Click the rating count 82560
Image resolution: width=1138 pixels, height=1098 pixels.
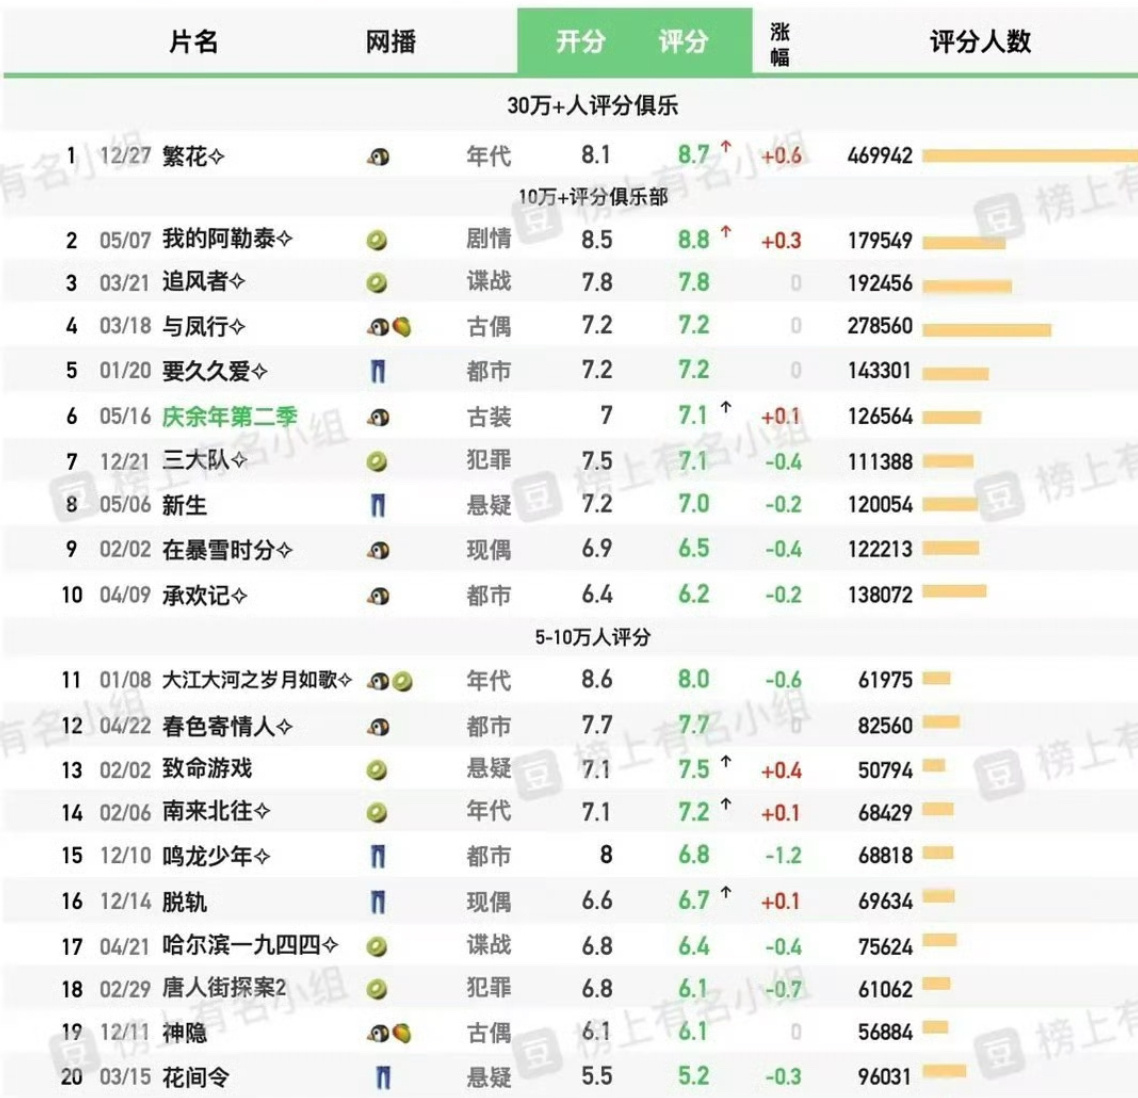pos(885,725)
